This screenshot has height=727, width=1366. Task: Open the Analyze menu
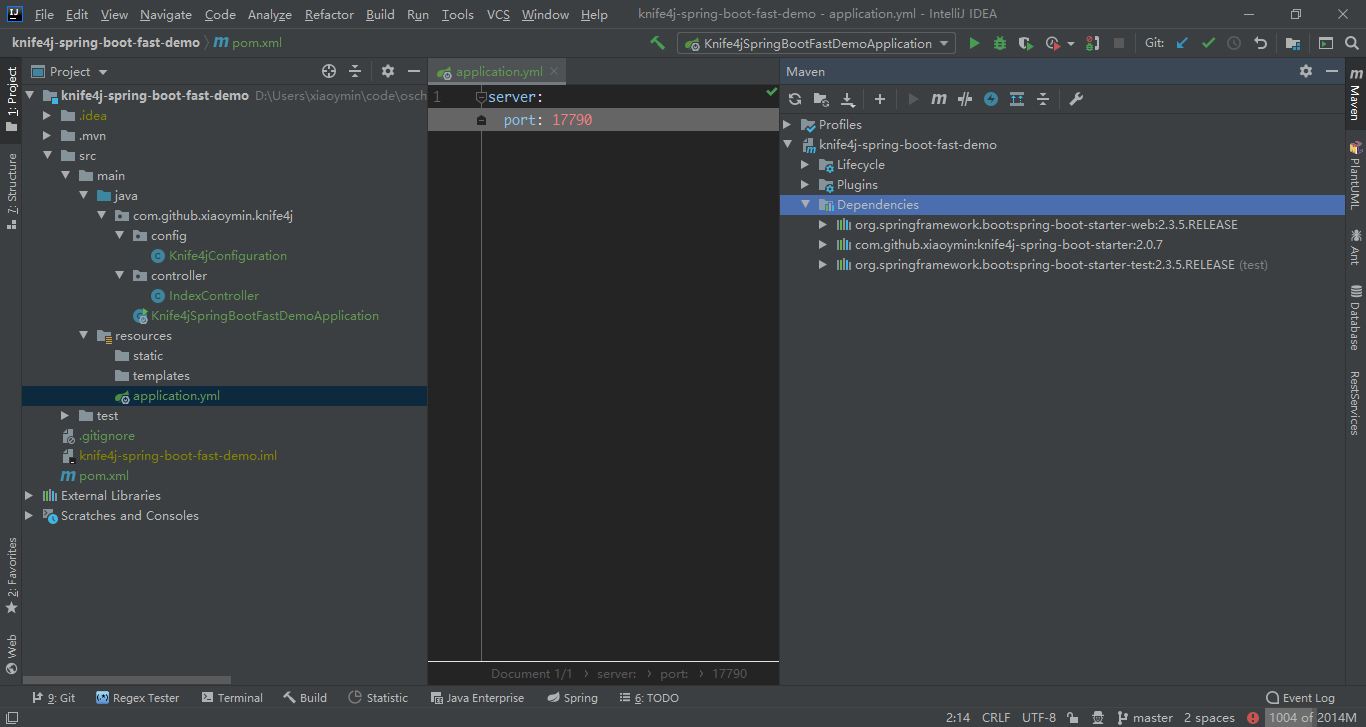(269, 15)
